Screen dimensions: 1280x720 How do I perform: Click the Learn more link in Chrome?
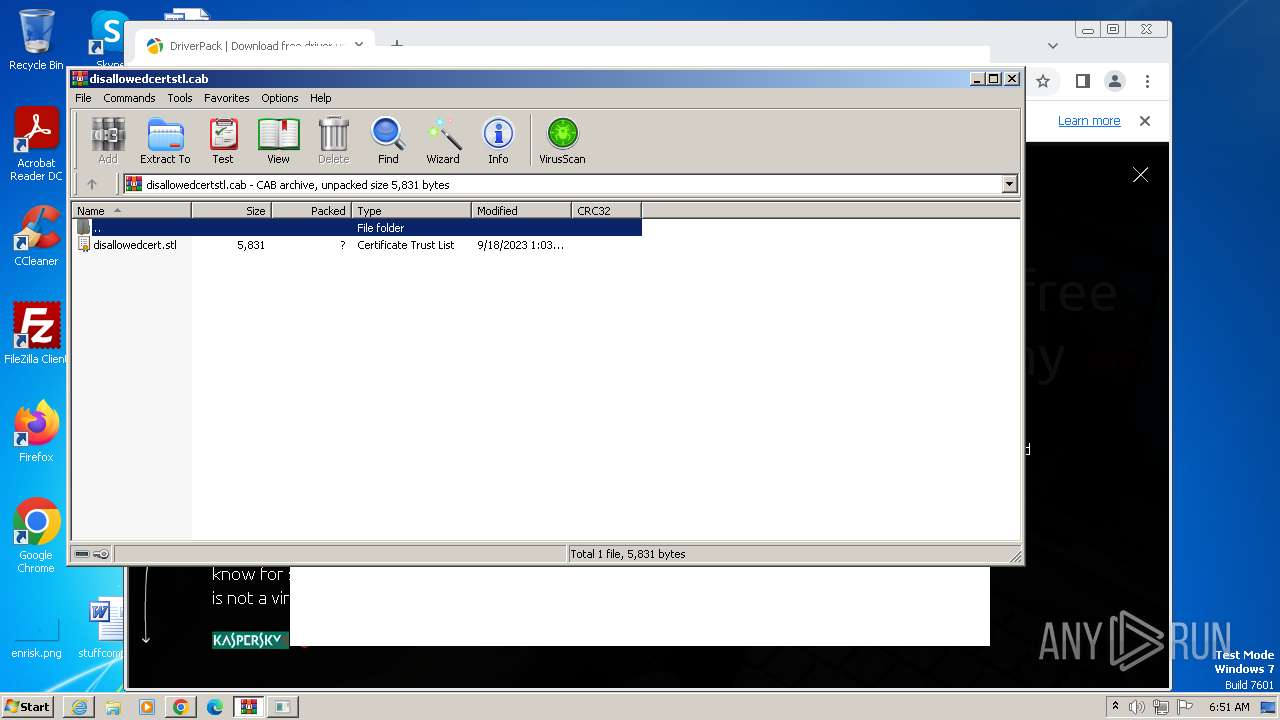tap(1089, 121)
